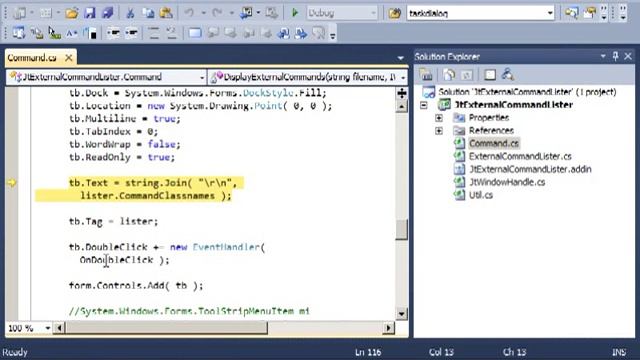The width and height of the screenshot is (640, 360).
Task: Click the Add New Item toolbar icon
Action: 45,13
